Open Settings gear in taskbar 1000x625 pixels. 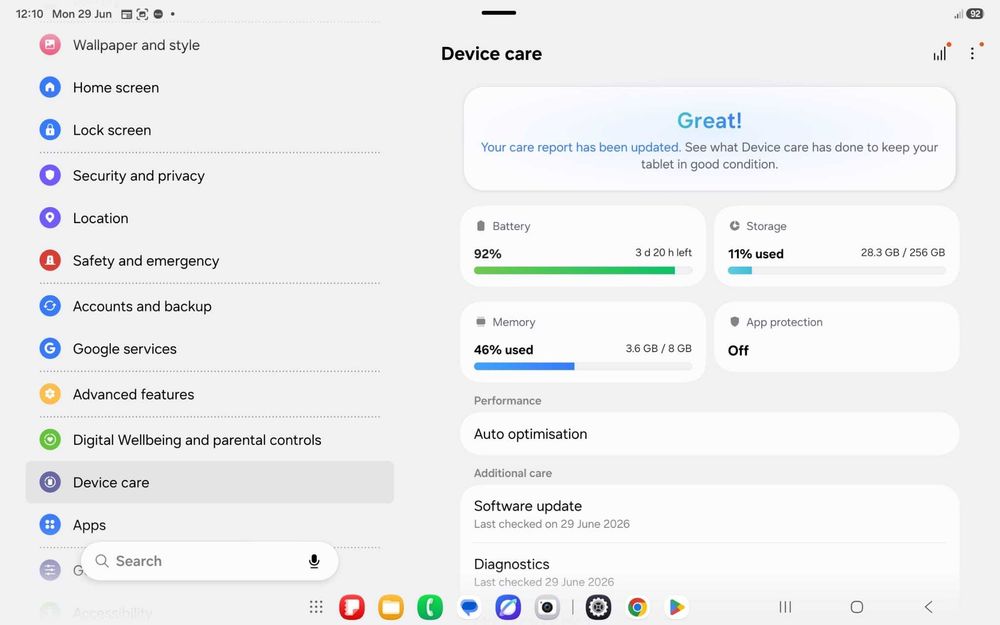(x=598, y=607)
